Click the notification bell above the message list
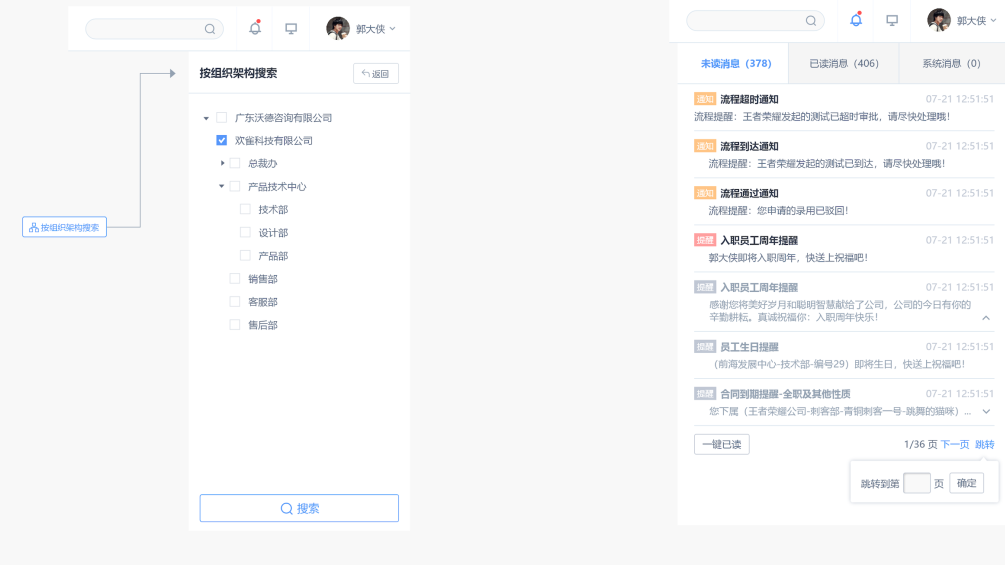Screen dimensions: 1005x565 [856, 20]
